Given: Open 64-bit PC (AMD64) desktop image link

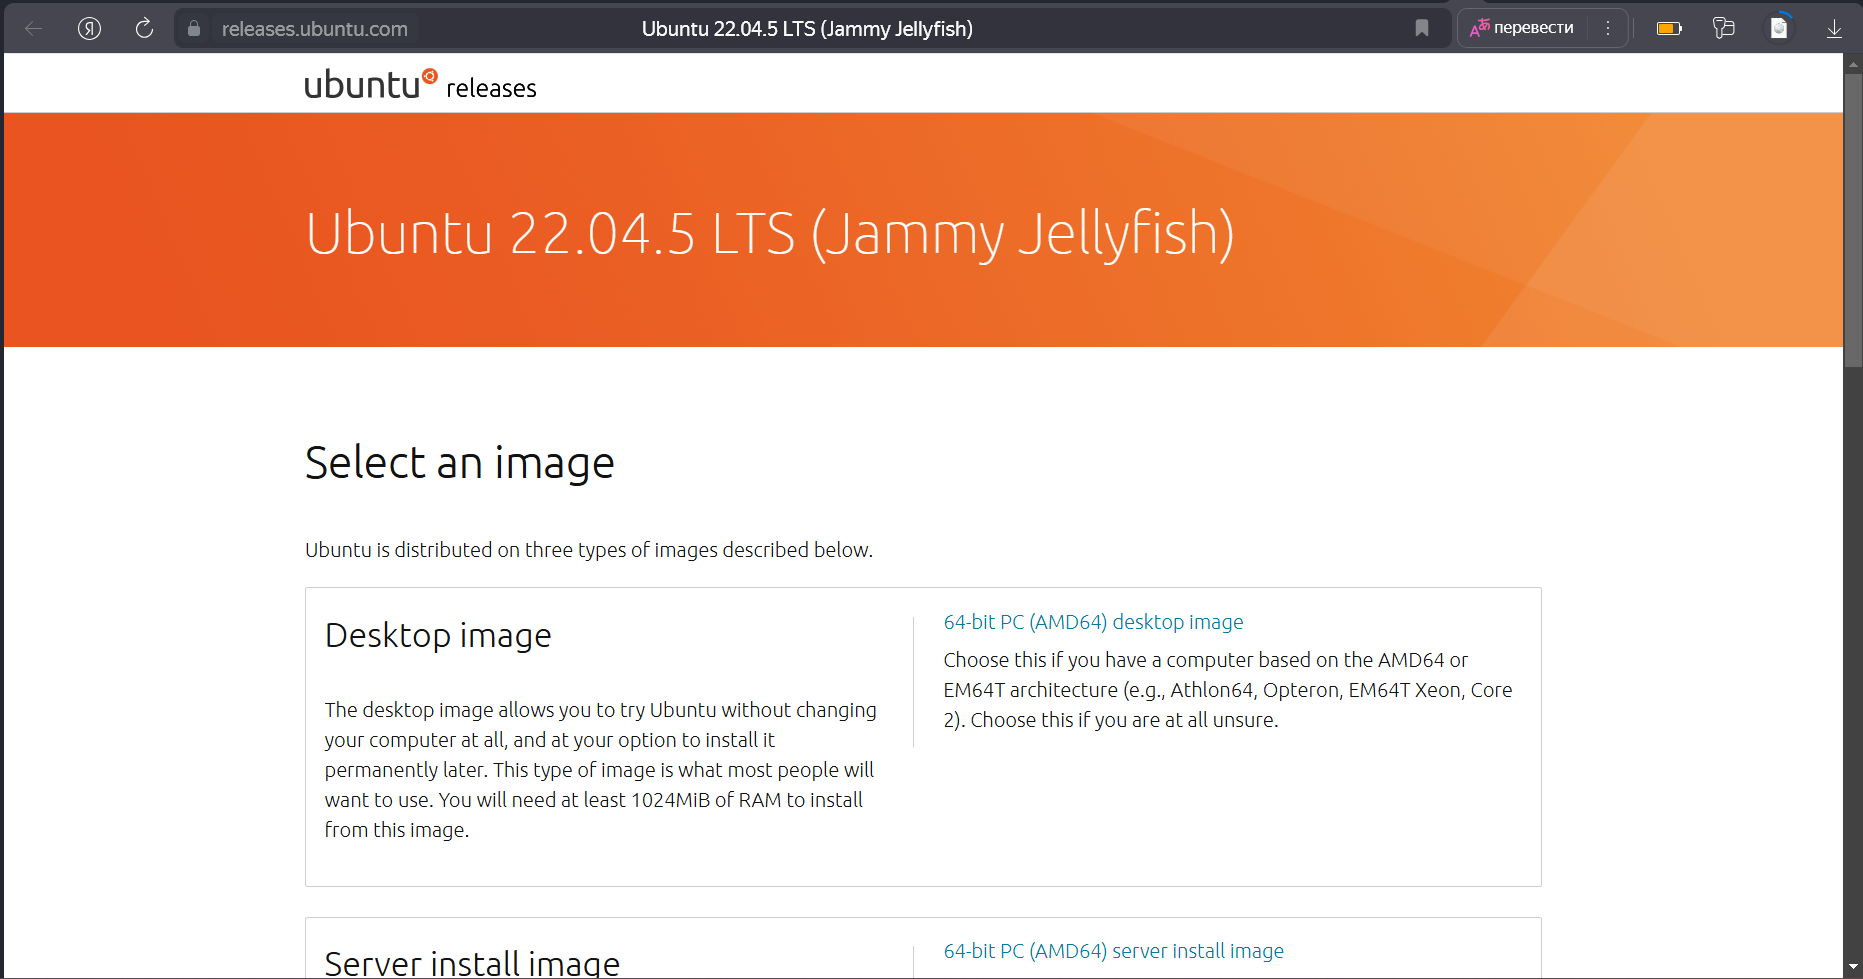Looking at the screenshot, I should [1093, 622].
